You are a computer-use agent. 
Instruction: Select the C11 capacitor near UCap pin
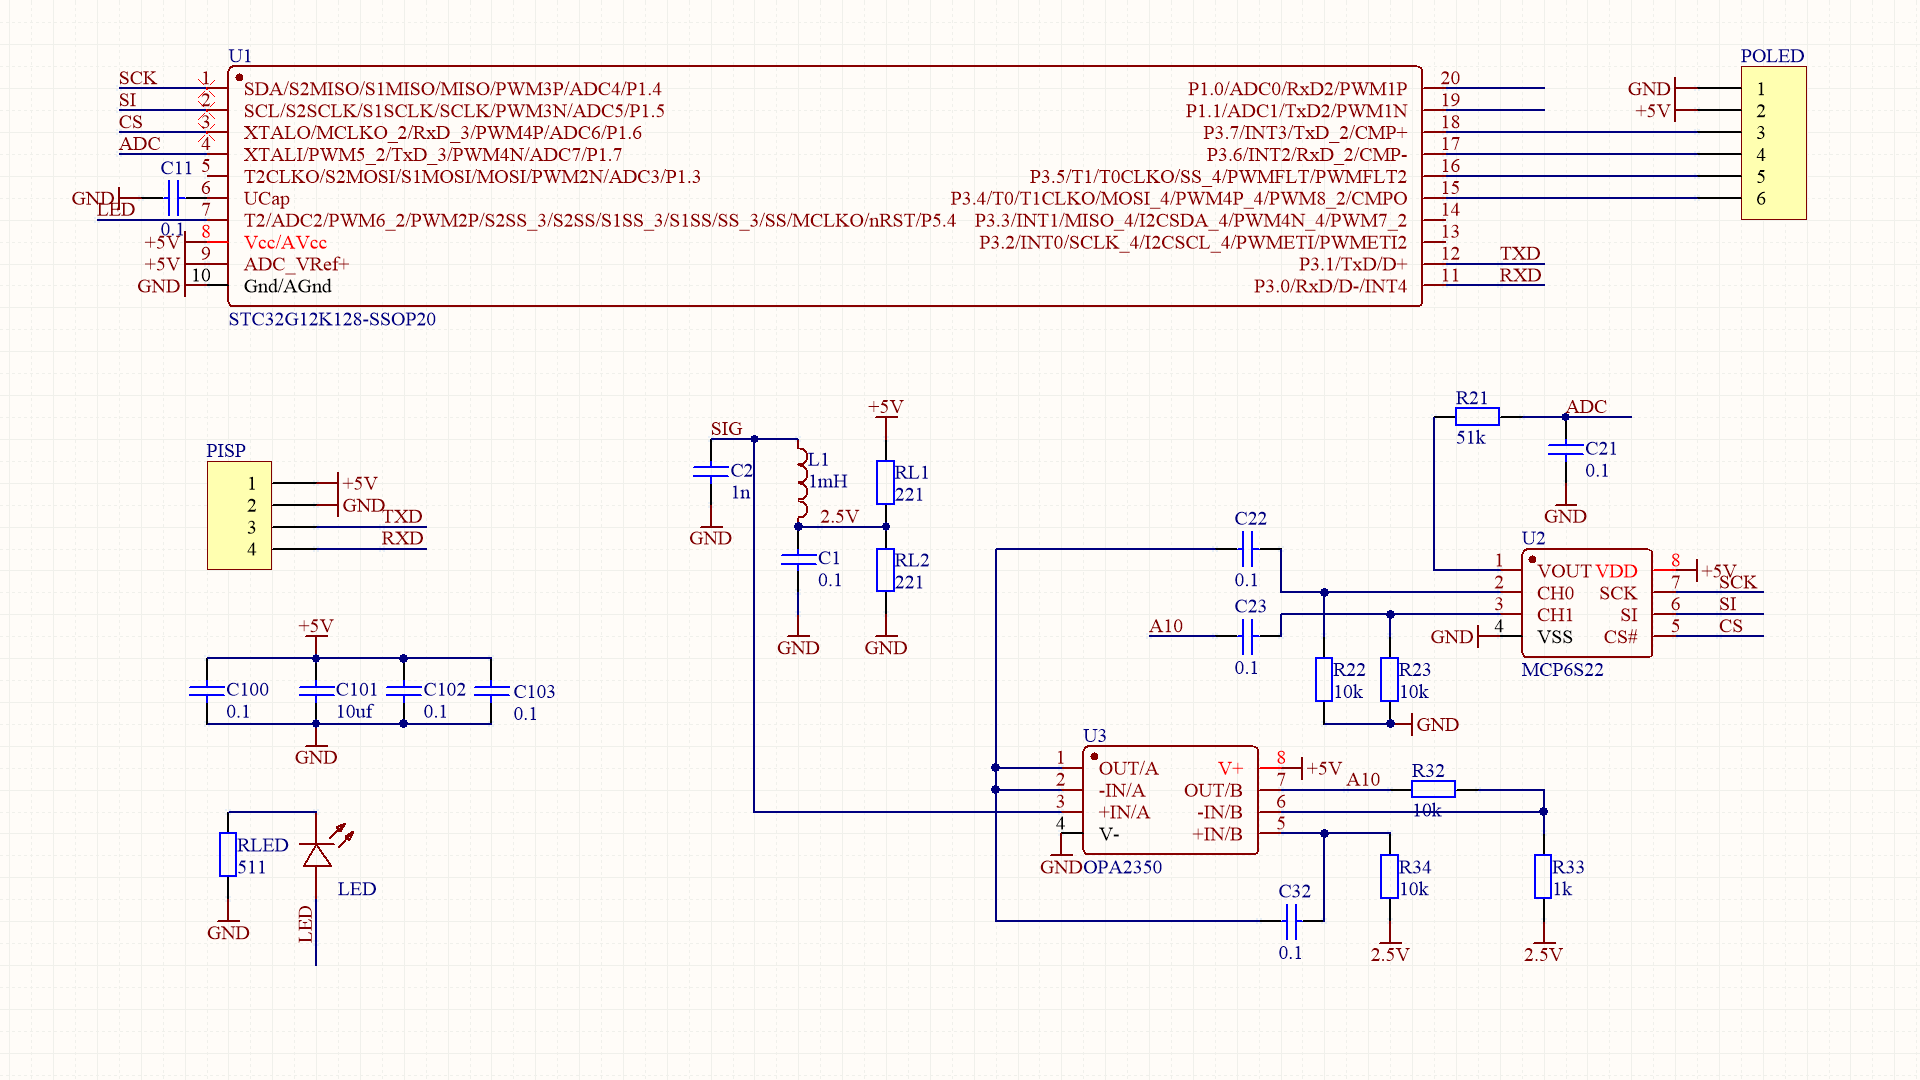(x=173, y=198)
